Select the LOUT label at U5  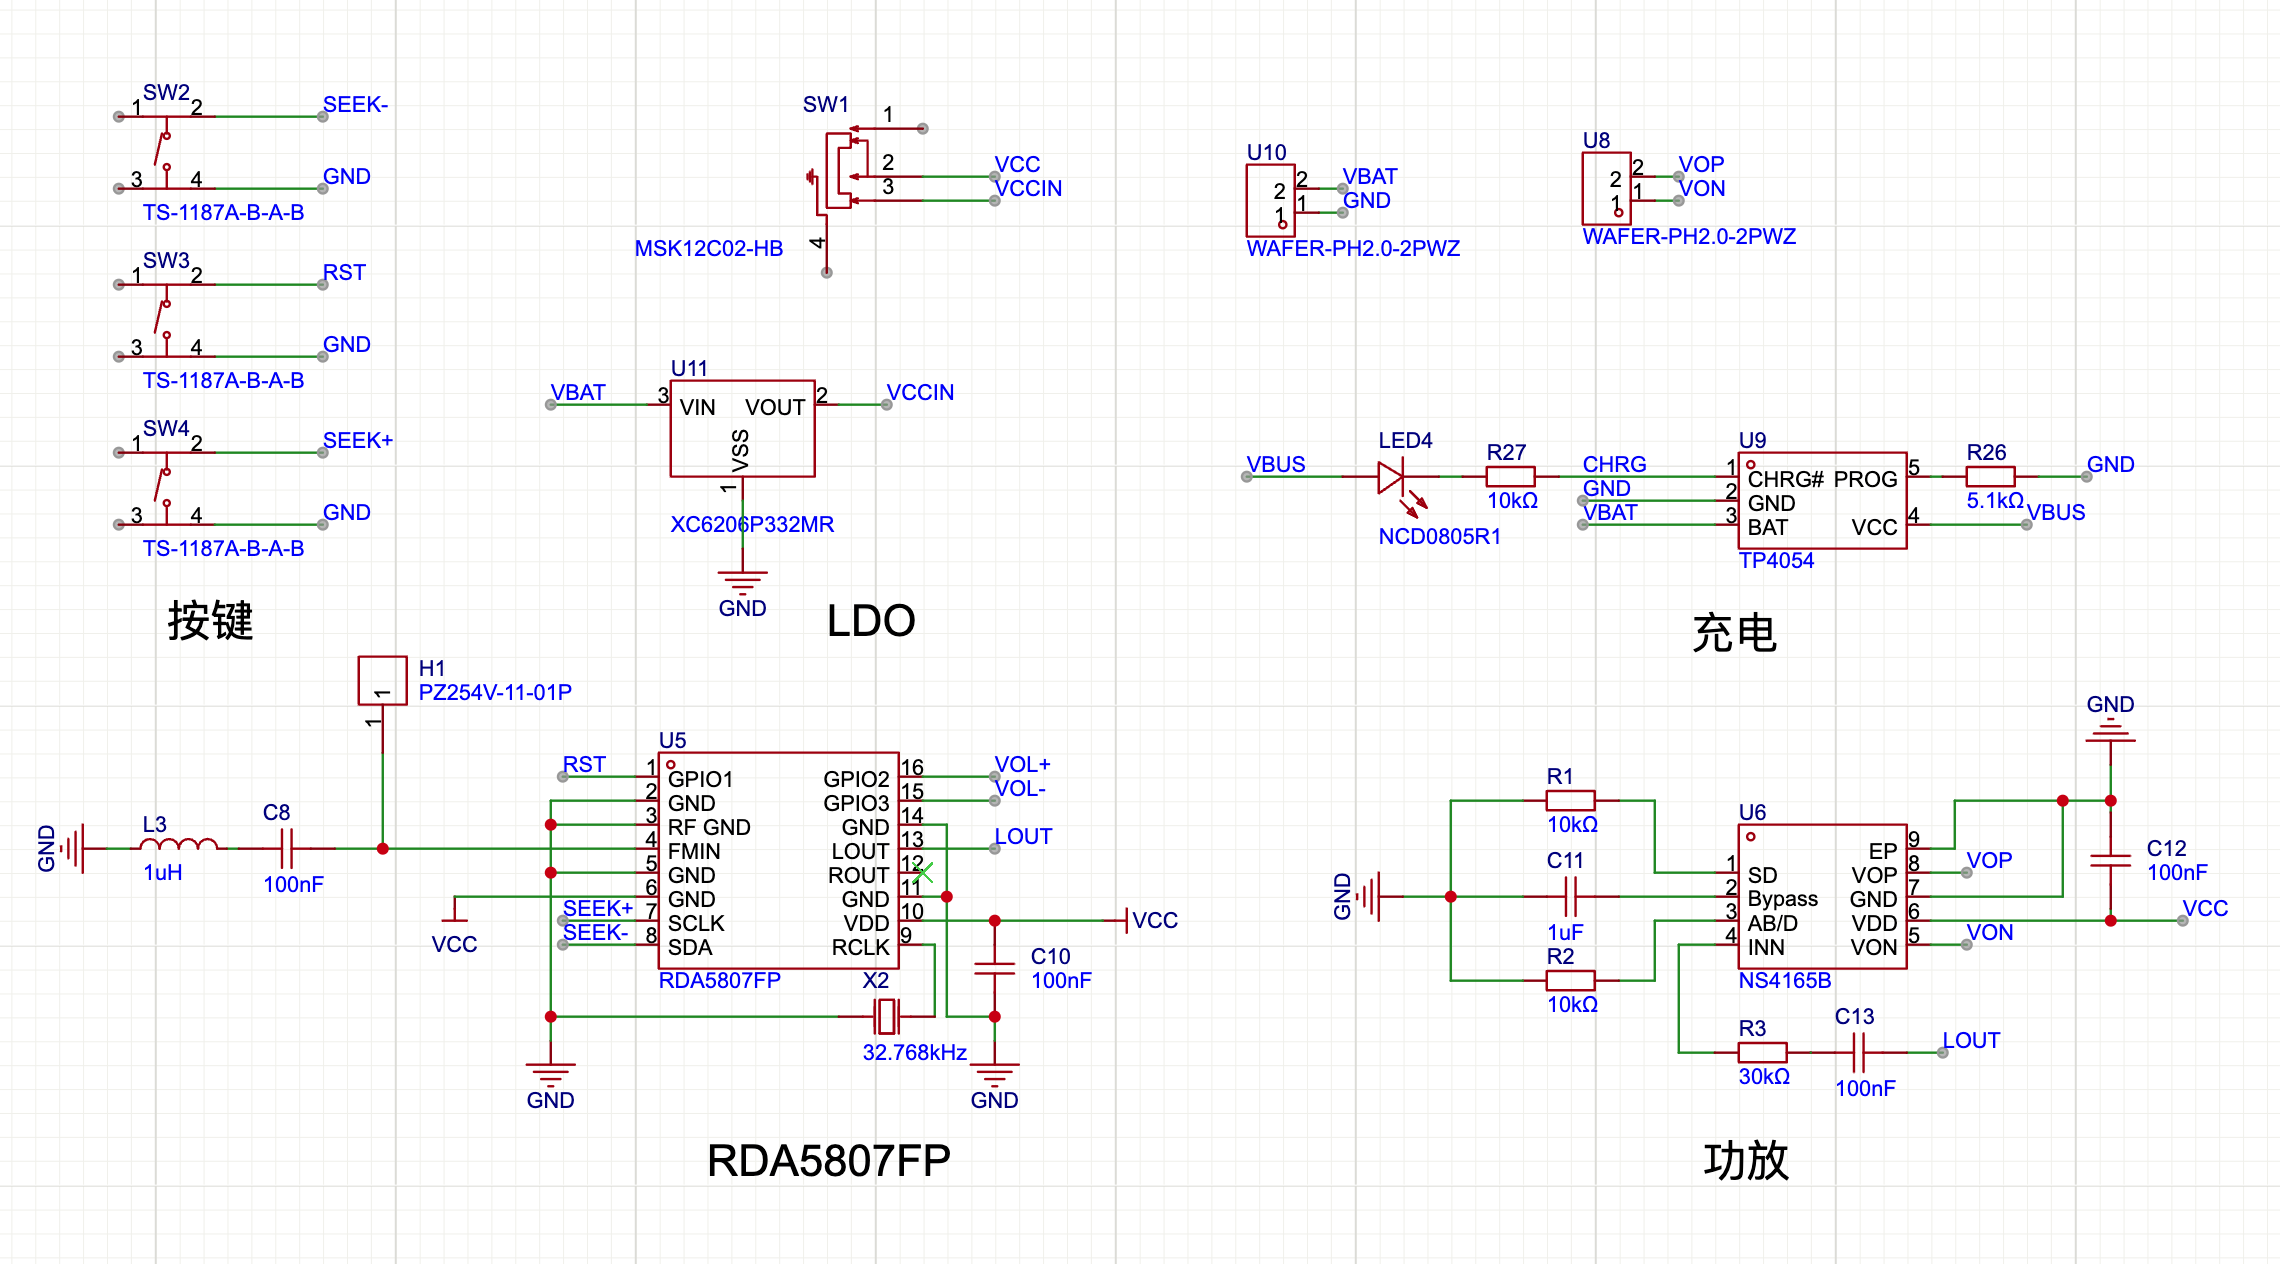click(x=1023, y=836)
